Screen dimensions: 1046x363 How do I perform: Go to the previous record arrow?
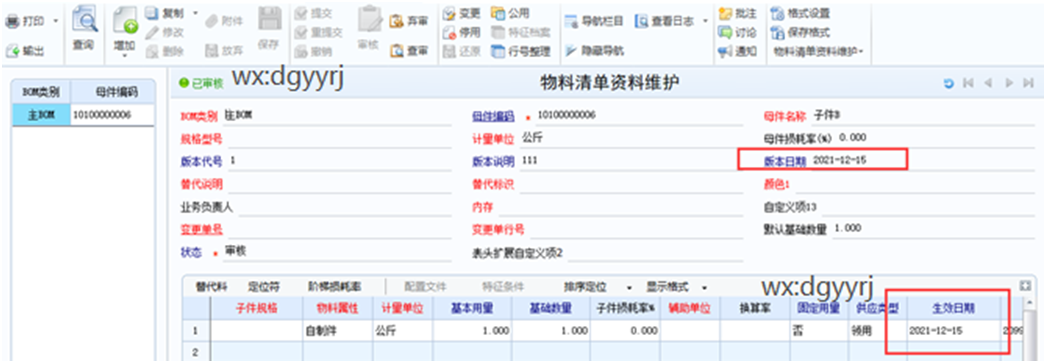point(989,83)
